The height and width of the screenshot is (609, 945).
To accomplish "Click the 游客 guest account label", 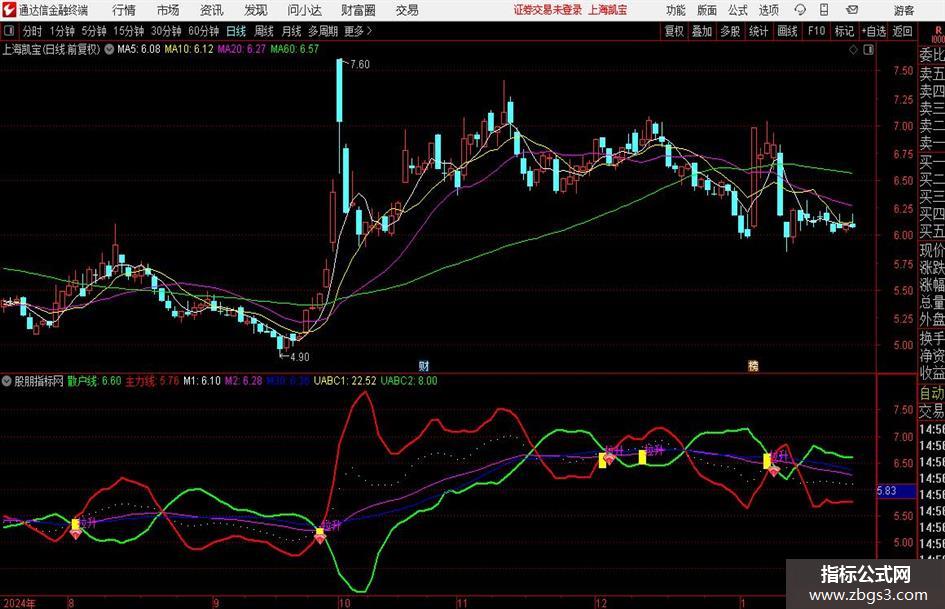I will 904,10.
